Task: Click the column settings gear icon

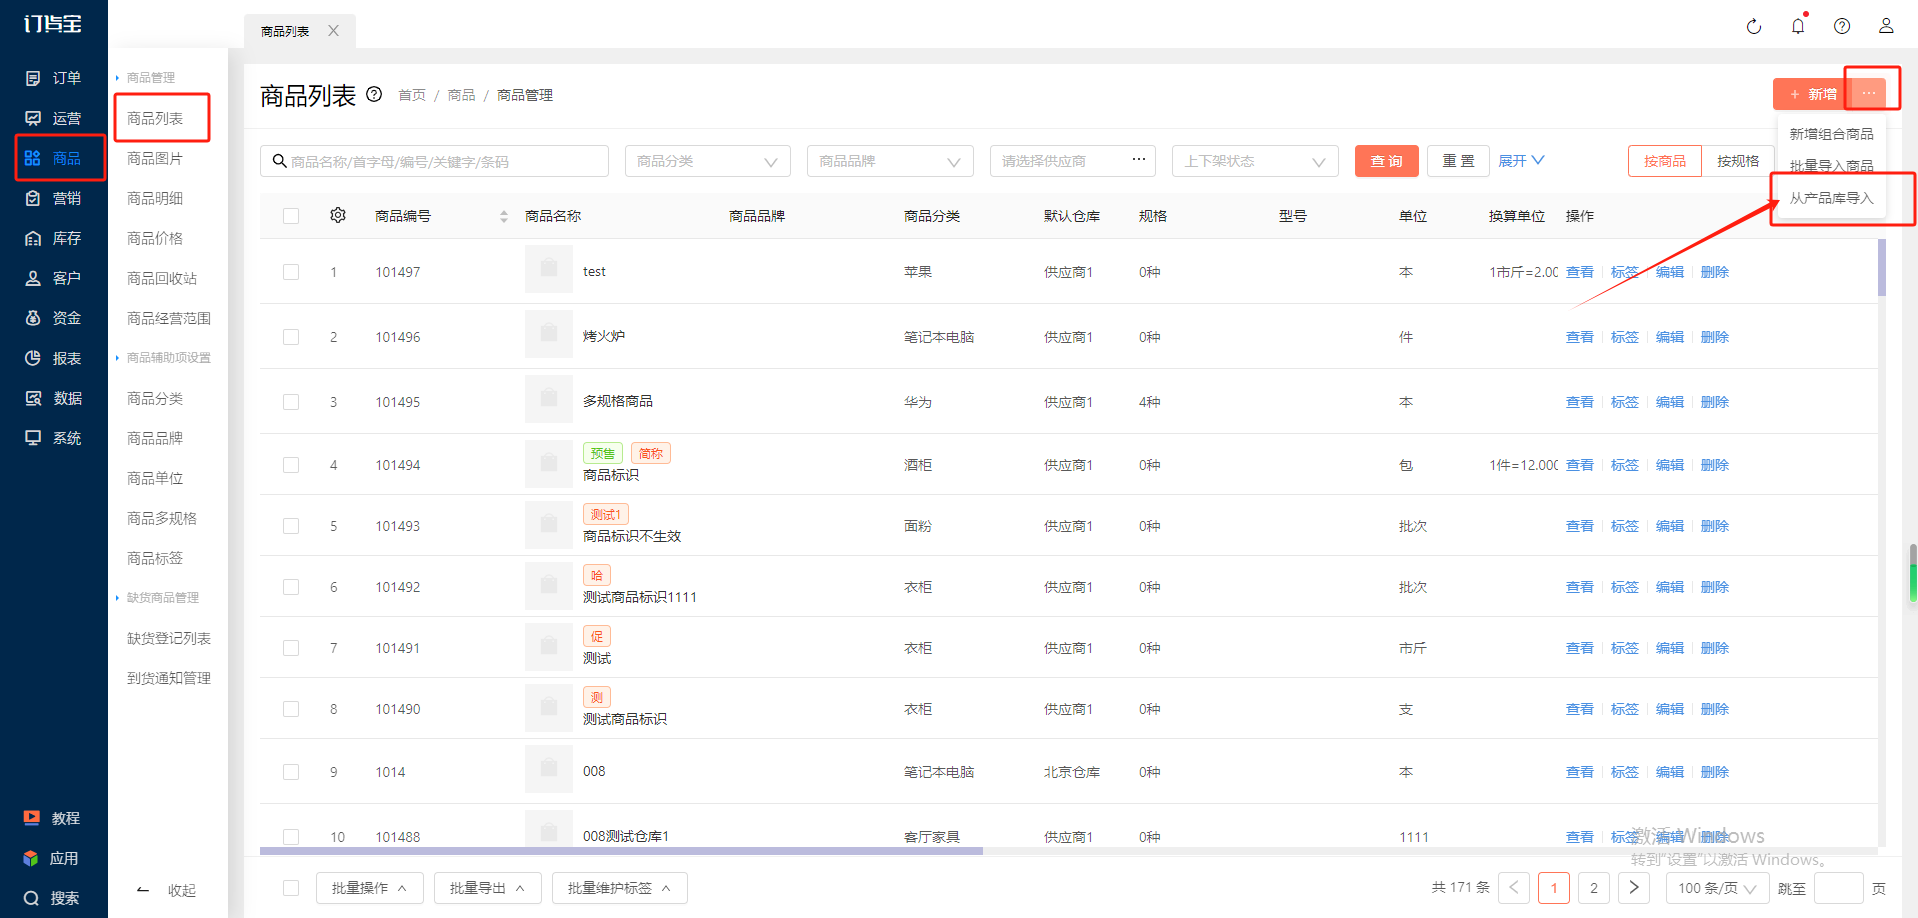Action: [338, 216]
